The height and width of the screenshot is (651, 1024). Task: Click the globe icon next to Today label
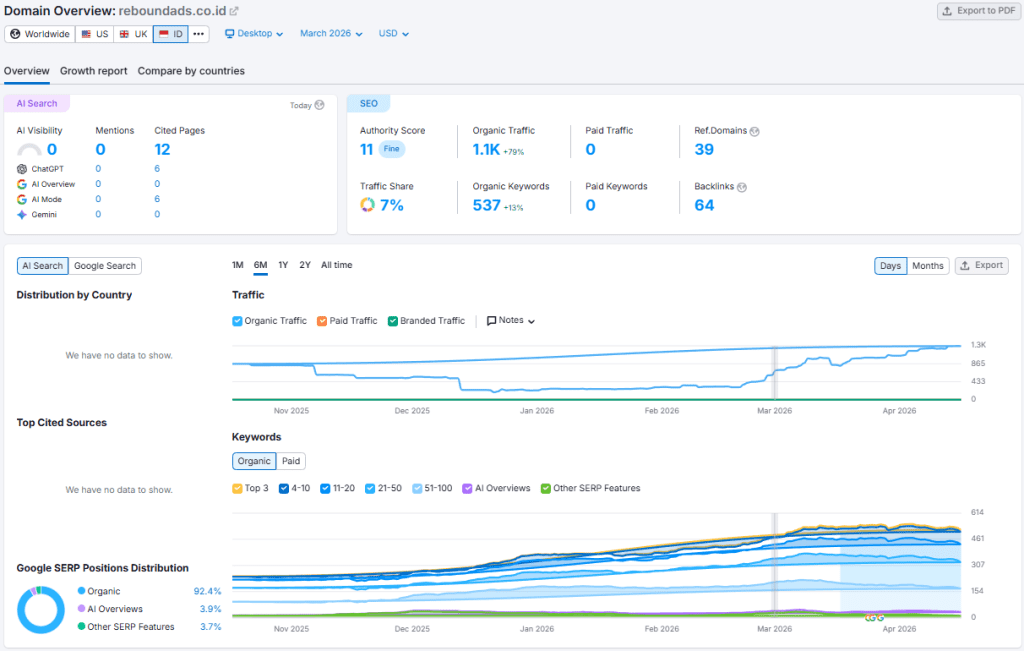[x=318, y=105]
